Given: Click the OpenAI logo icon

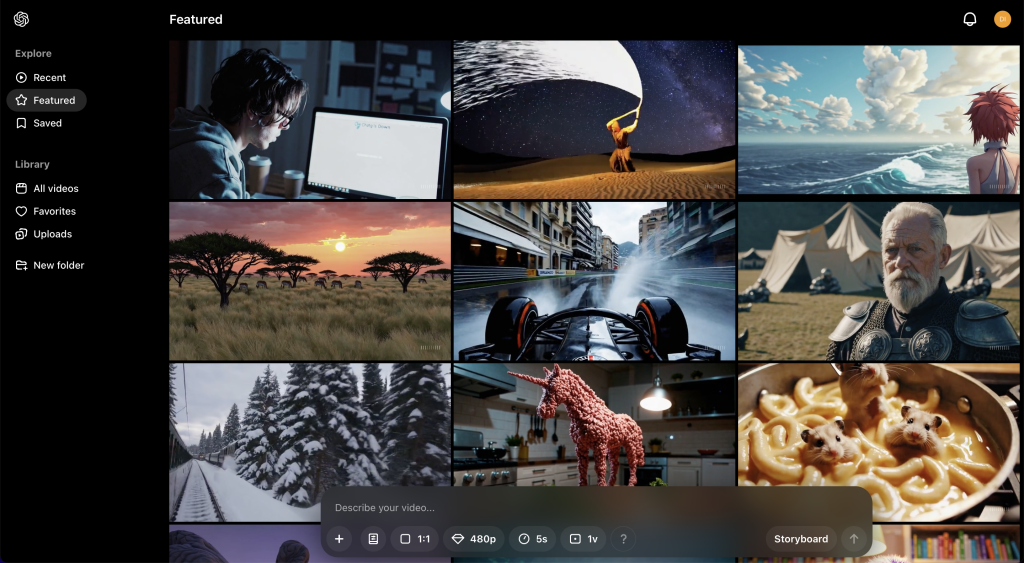Looking at the screenshot, I should click(21, 19).
